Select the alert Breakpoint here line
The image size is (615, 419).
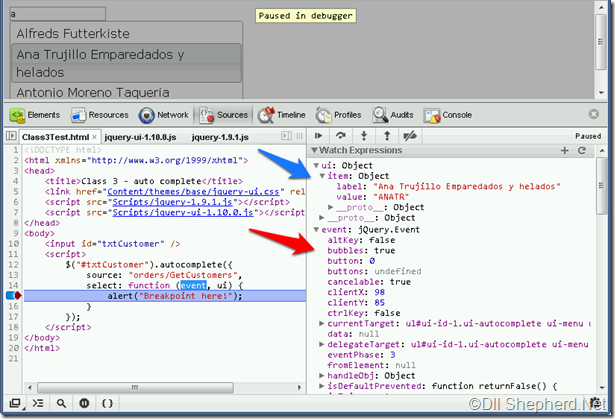click(x=165, y=296)
